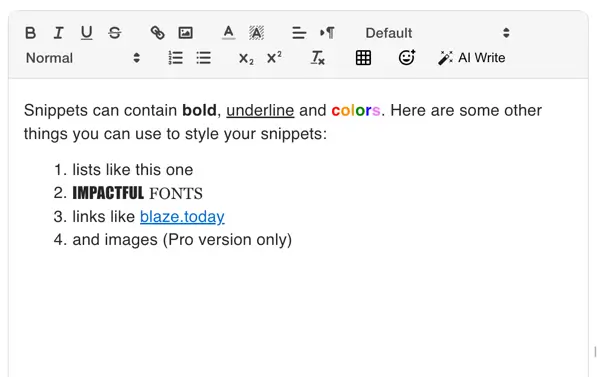Toggle italic formatting button
597x377 pixels.
pyautogui.click(x=58, y=33)
